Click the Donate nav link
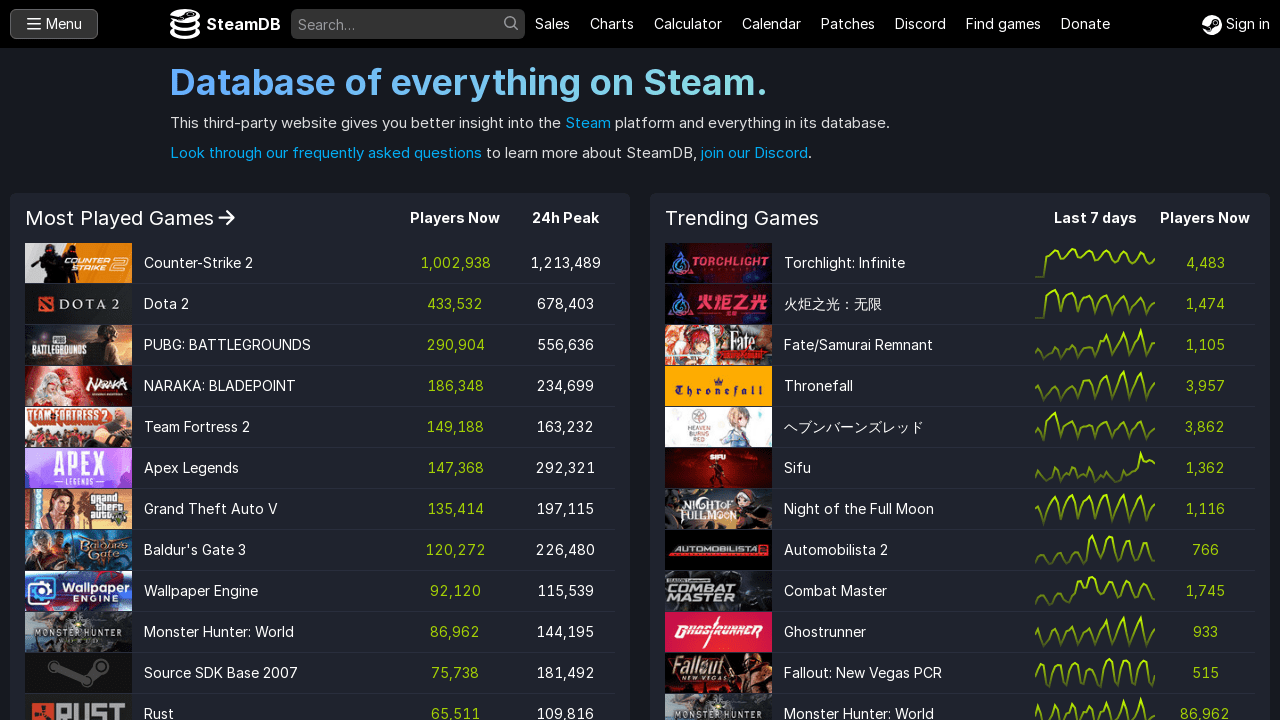1280x720 pixels. point(1085,24)
